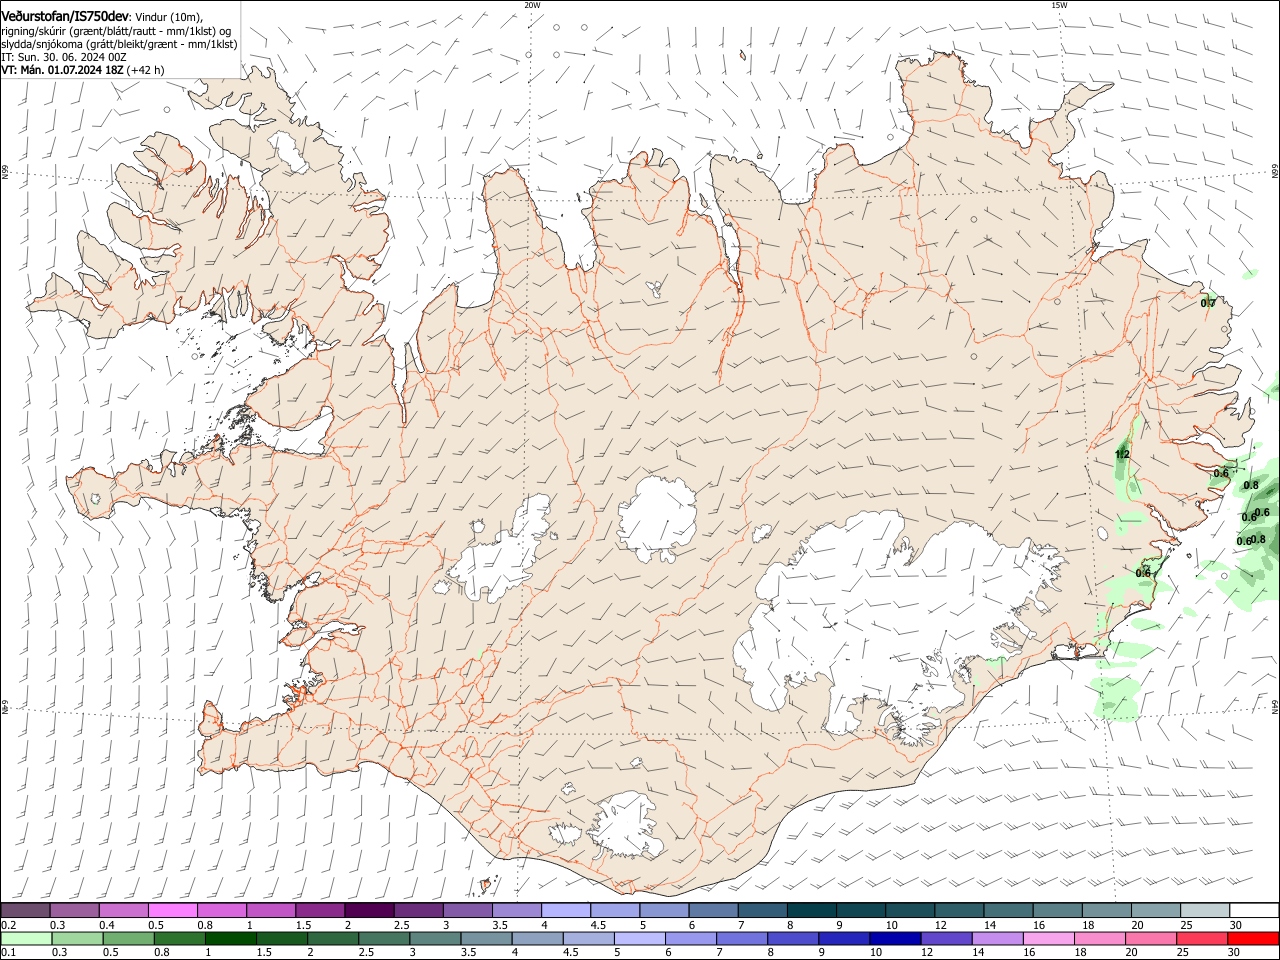
Task: Pick the palest green lower-legend swatch labeled 0.1
Action: click(26, 938)
